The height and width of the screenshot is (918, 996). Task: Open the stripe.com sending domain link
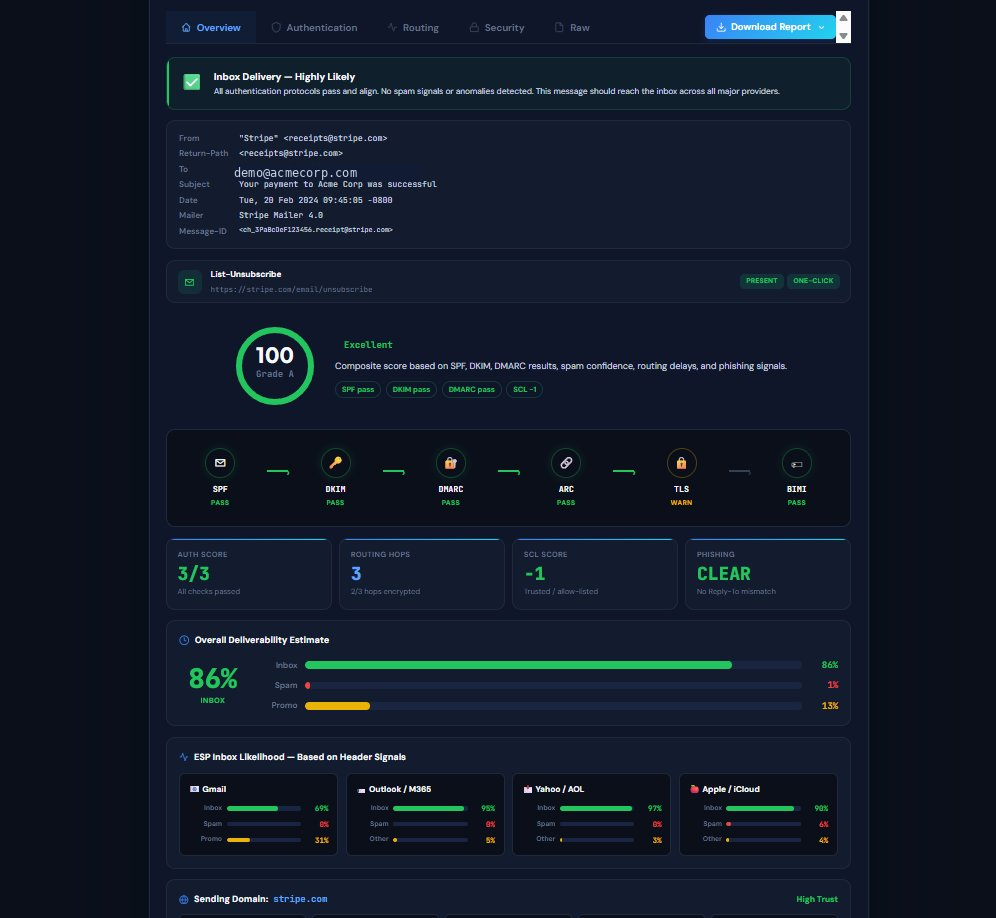point(301,898)
